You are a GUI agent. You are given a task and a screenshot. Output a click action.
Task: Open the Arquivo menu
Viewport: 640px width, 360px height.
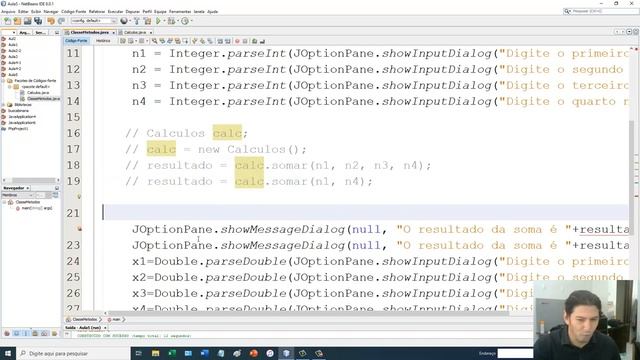click(x=8, y=11)
